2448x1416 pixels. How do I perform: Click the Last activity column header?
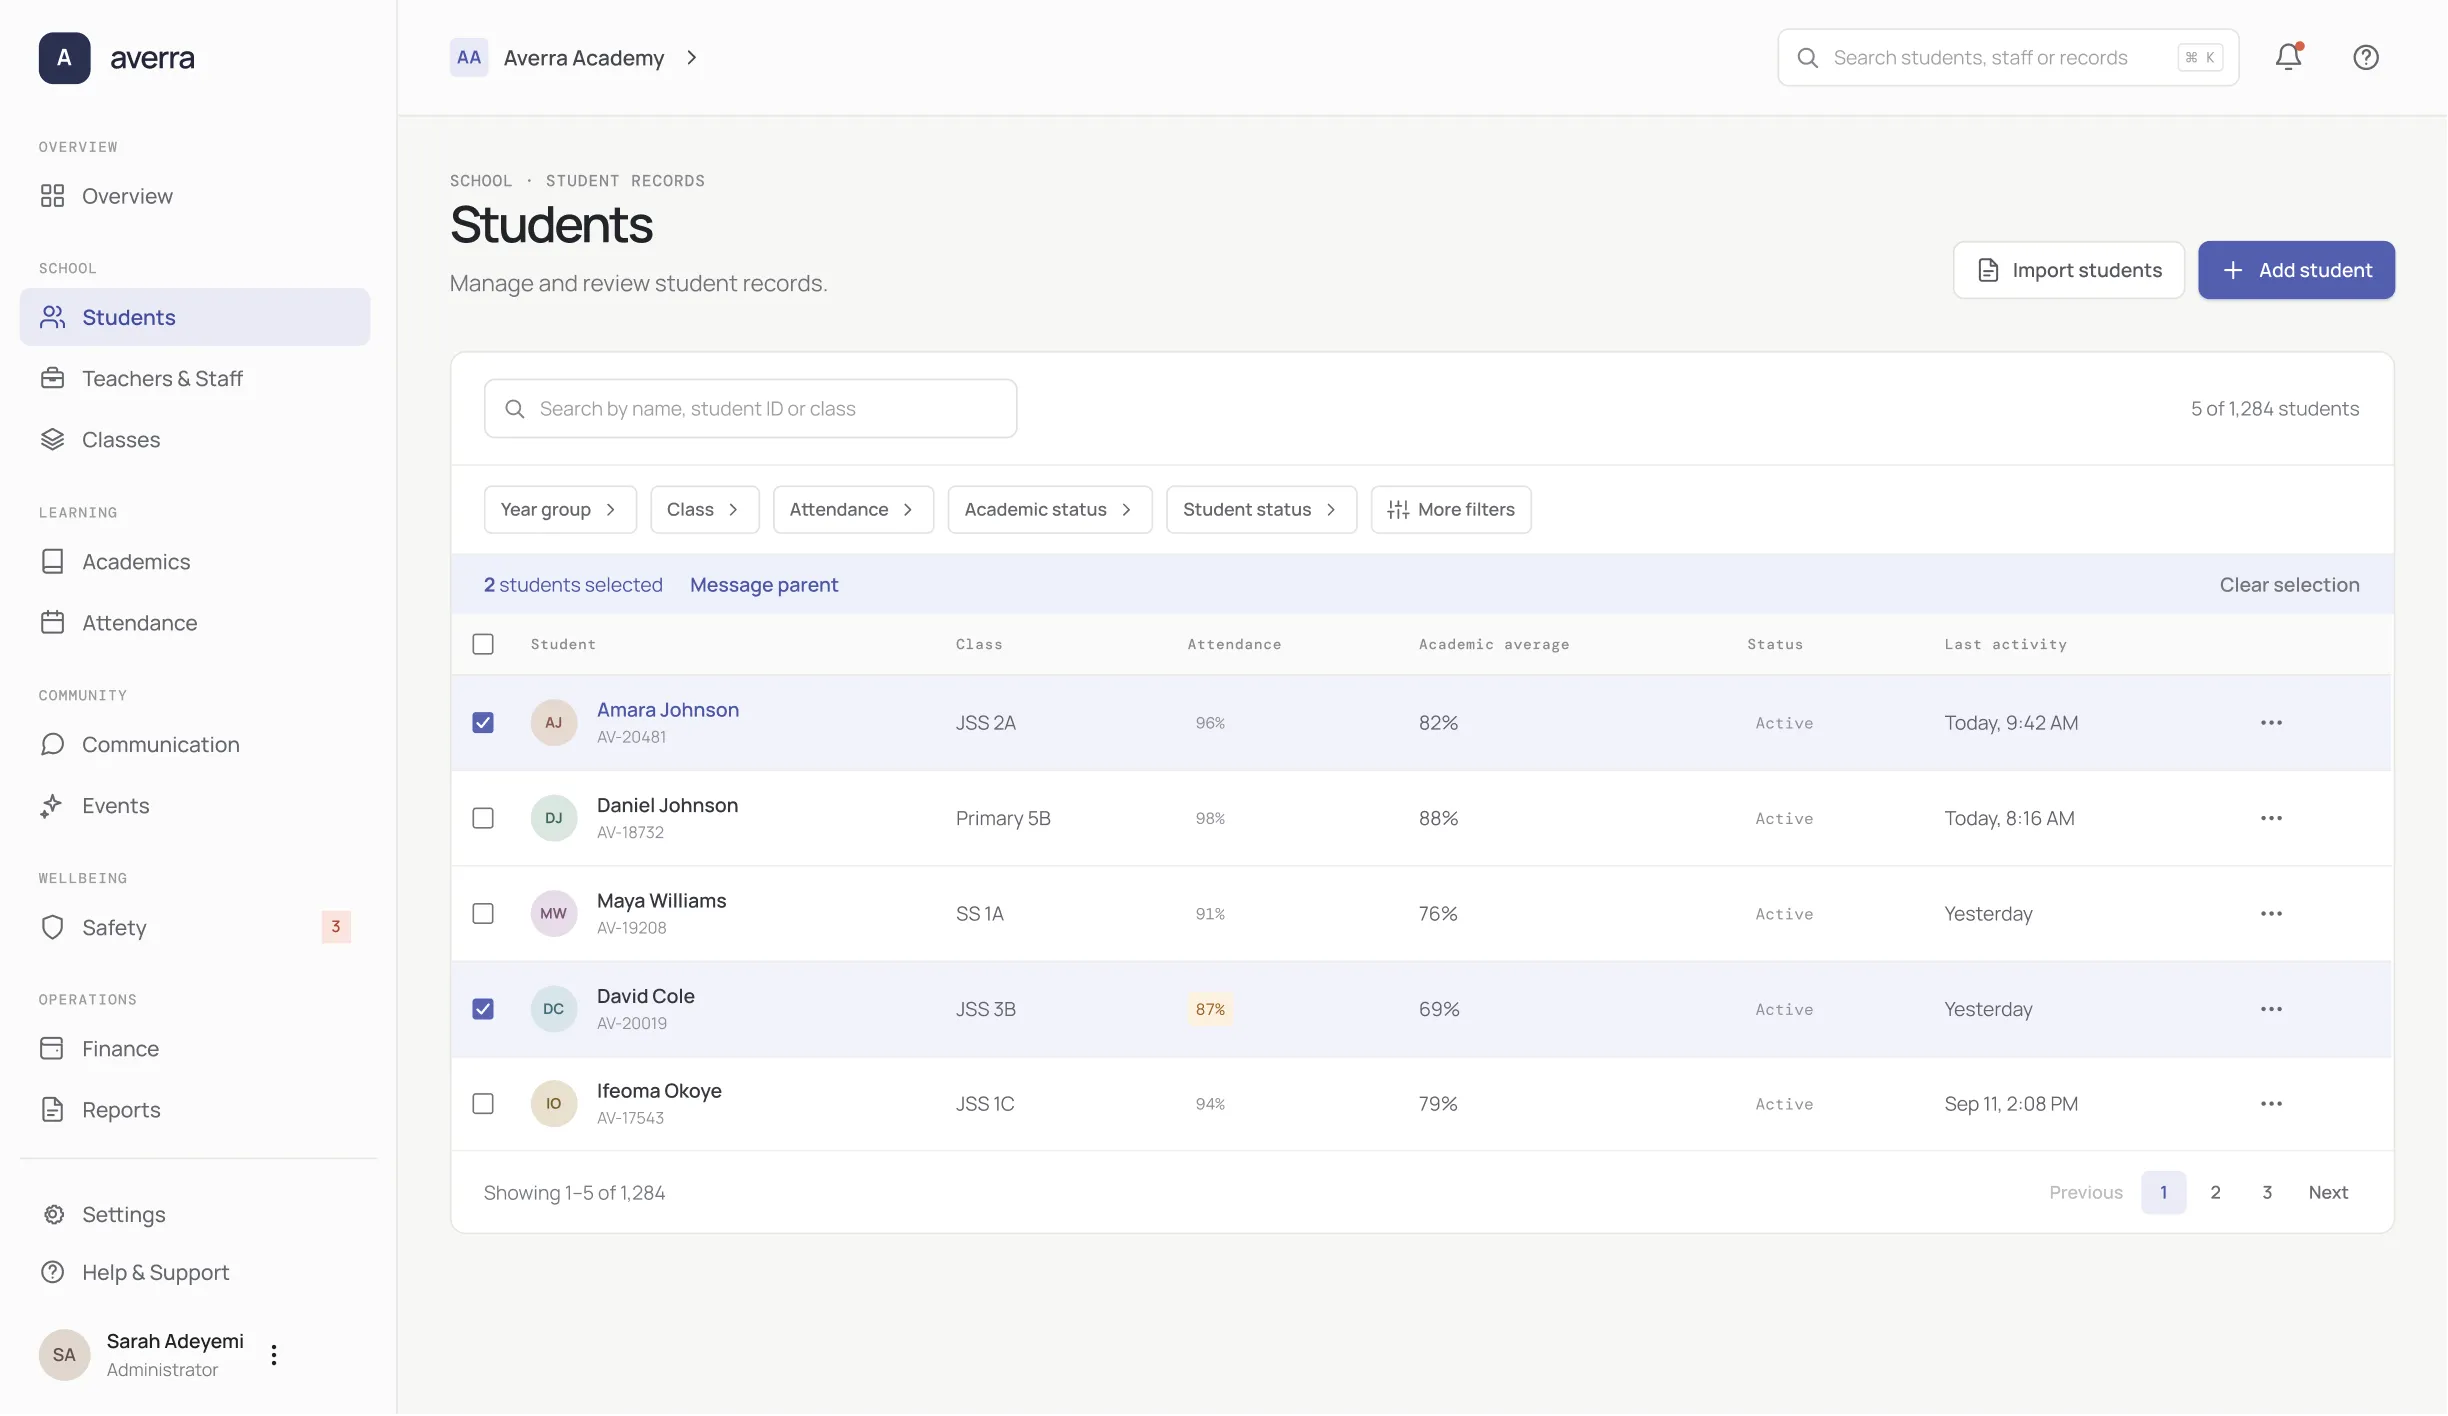pos(2005,644)
